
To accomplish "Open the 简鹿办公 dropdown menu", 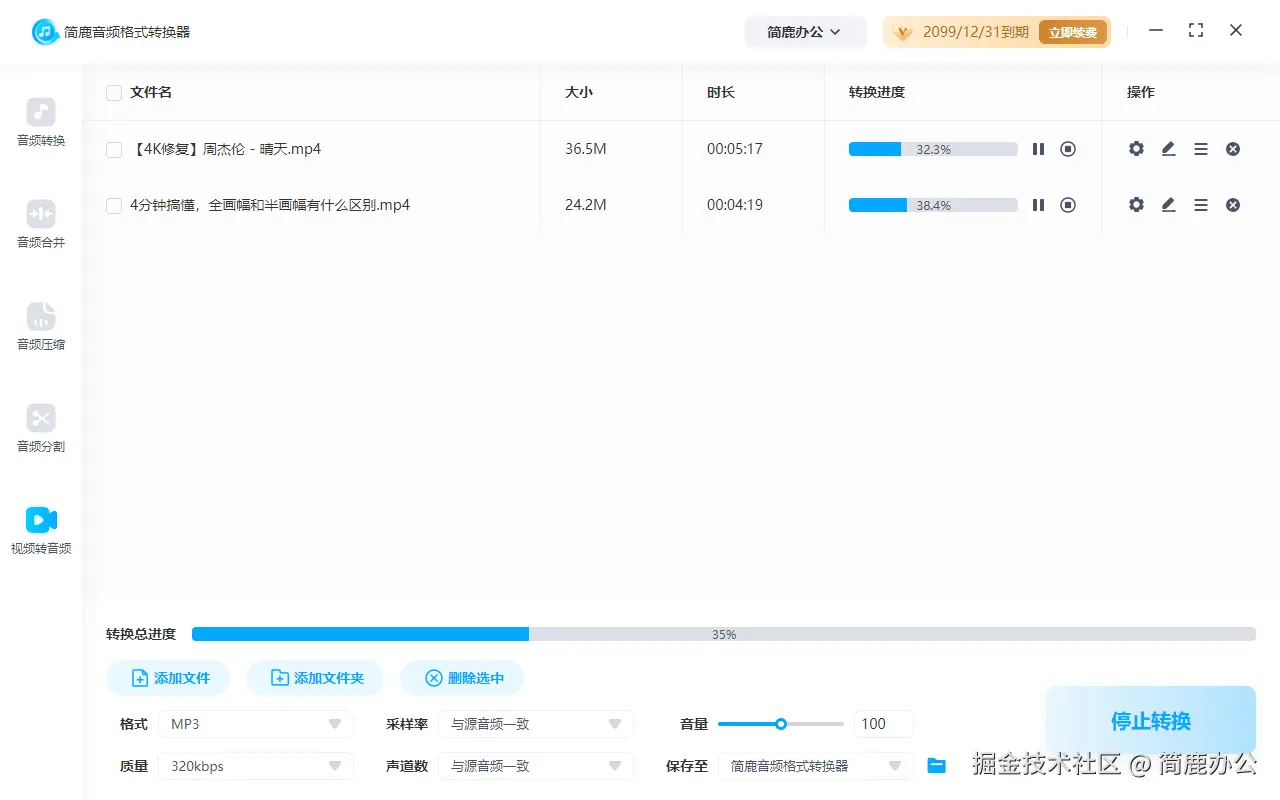I will (805, 32).
